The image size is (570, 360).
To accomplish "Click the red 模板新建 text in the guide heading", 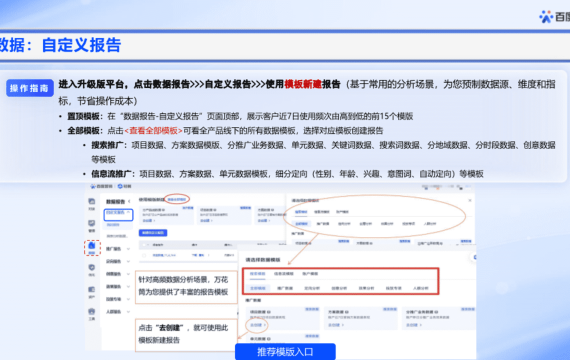I will tap(303, 84).
